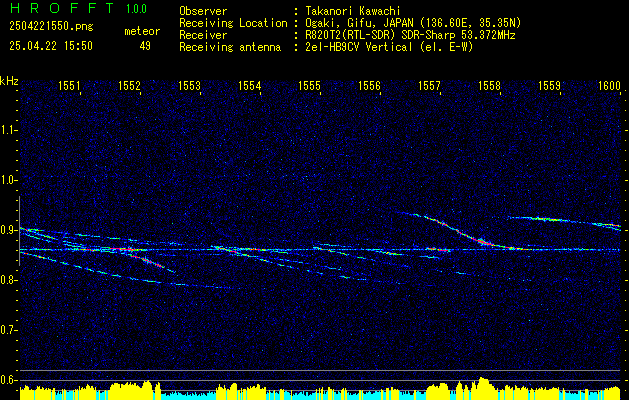Click the date stamp 25.04.22 15:50
629x400 pixels.
[51, 46]
